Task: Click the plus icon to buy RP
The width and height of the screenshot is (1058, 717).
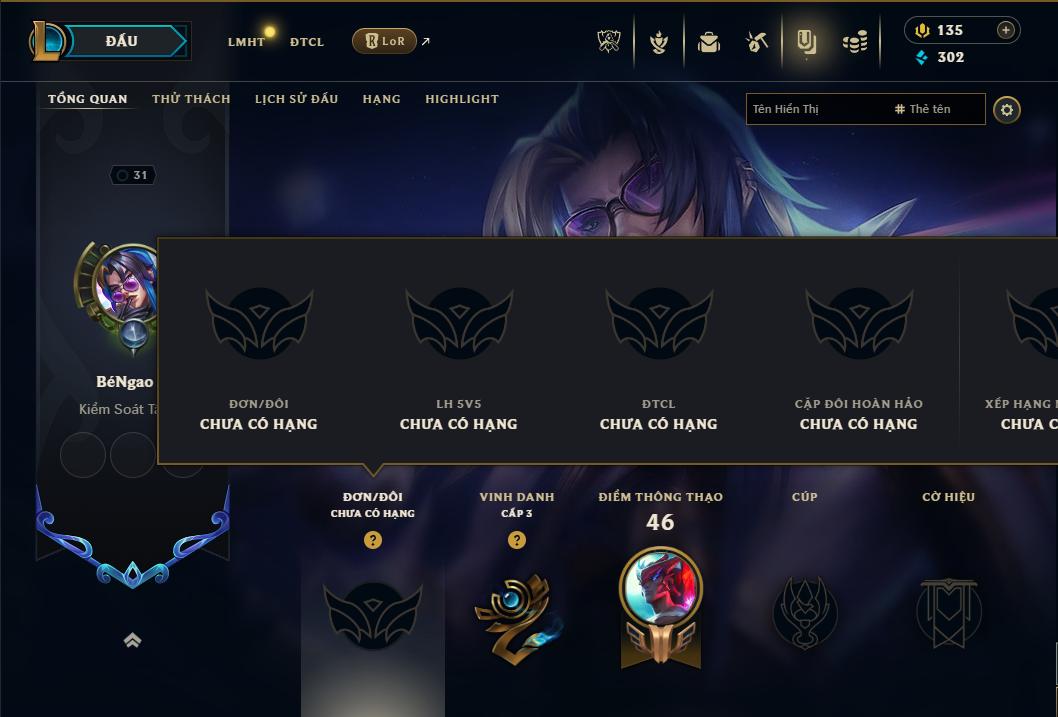Action: click(x=1005, y=30)
